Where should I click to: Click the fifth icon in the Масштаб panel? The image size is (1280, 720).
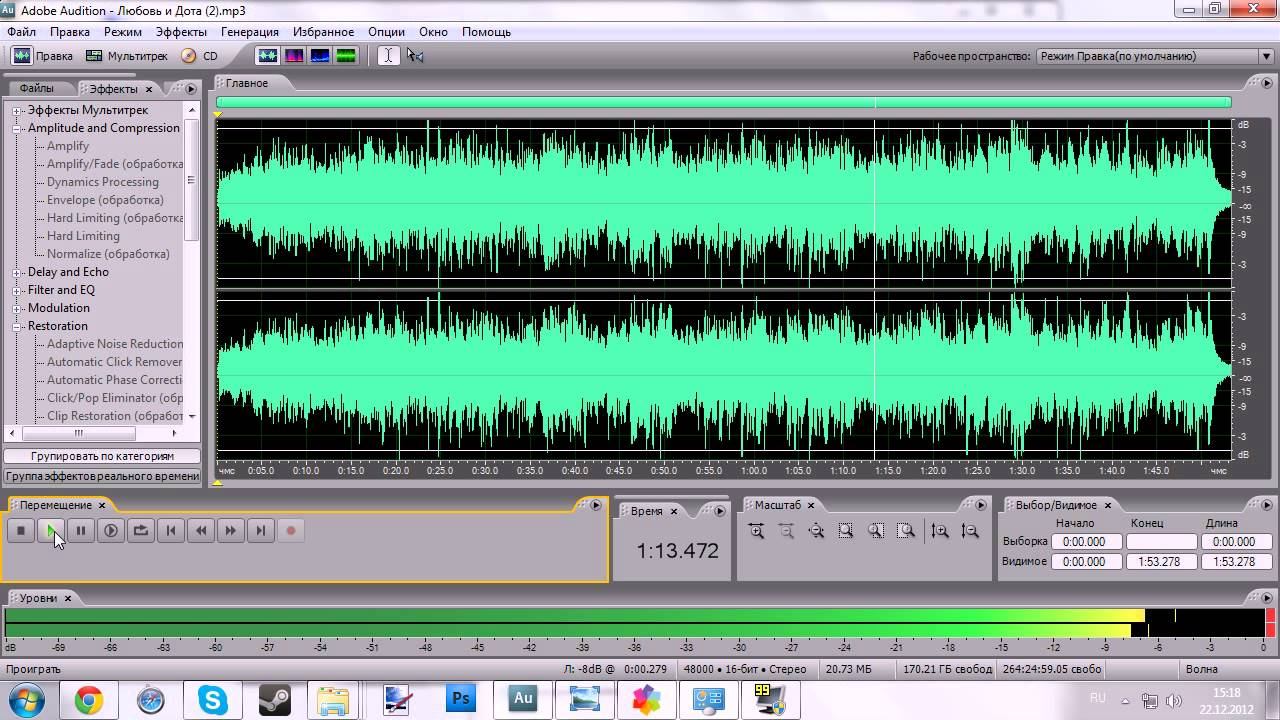(877, 532)
